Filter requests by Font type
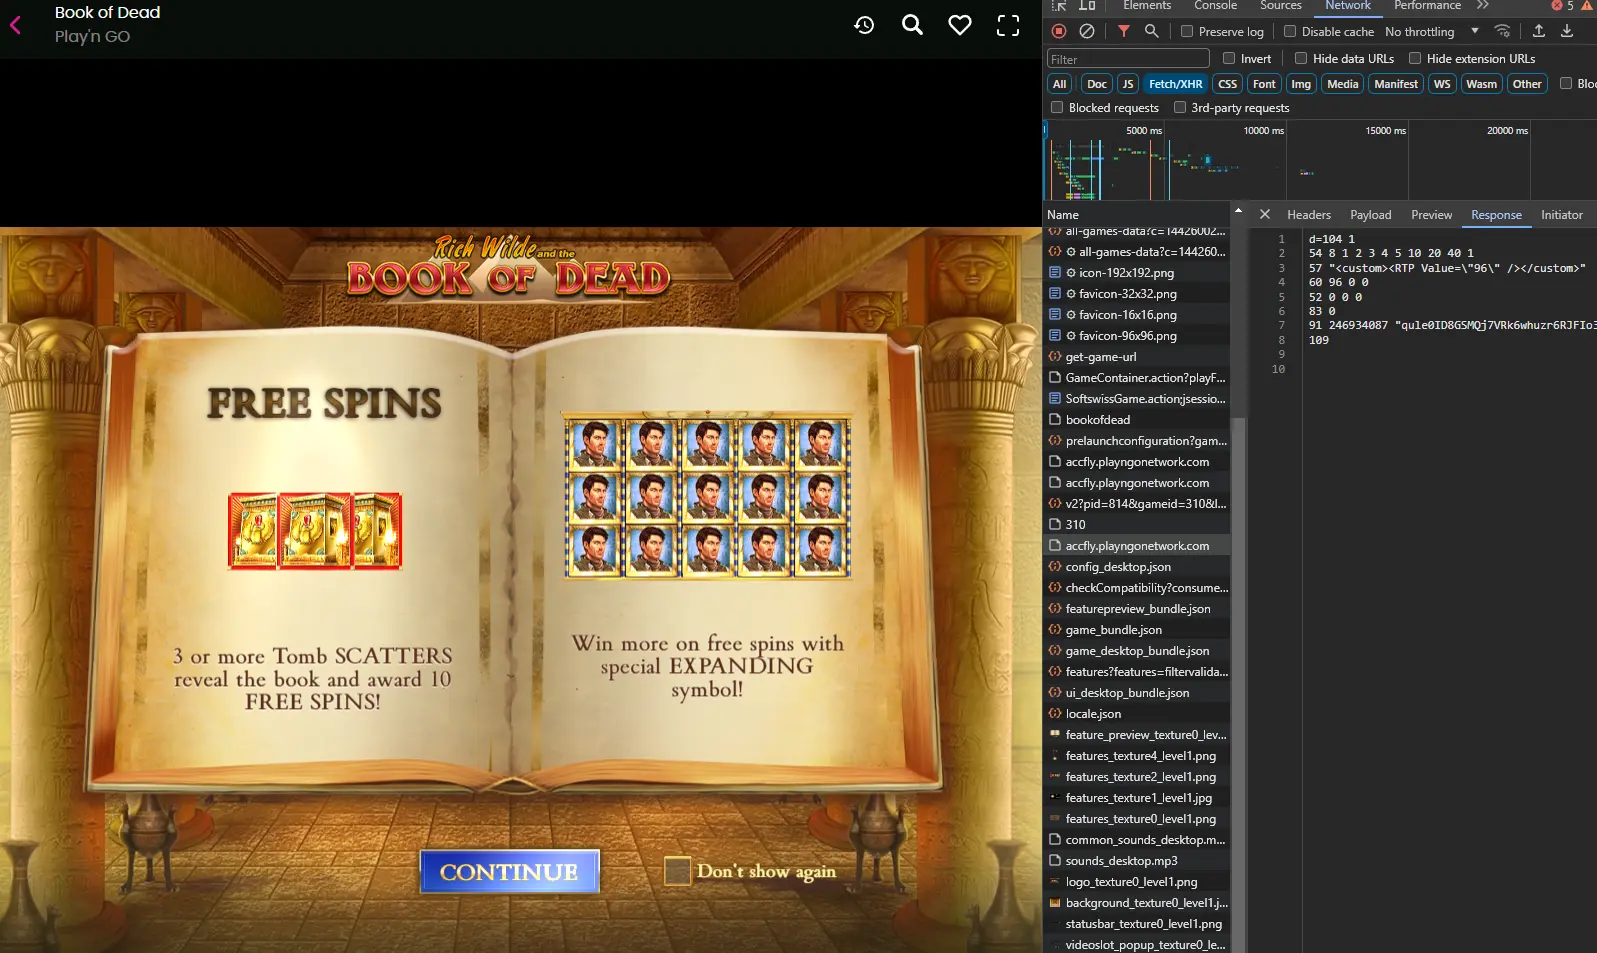This screenshot has width=1597, height=953. click(x=1265, y=84)
